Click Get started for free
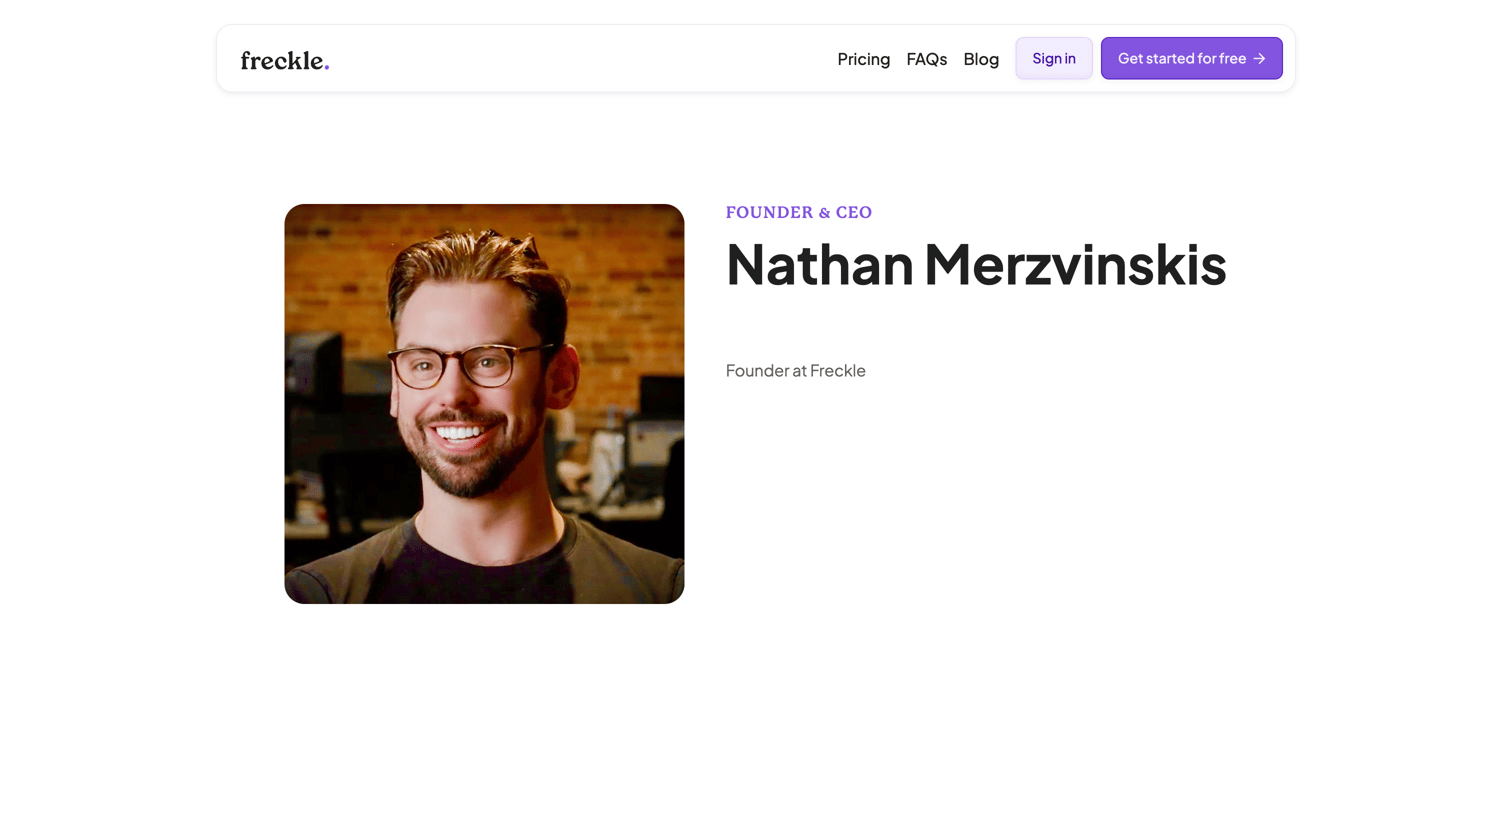The image size is (1512, 814). click(x=1192, y=58)
